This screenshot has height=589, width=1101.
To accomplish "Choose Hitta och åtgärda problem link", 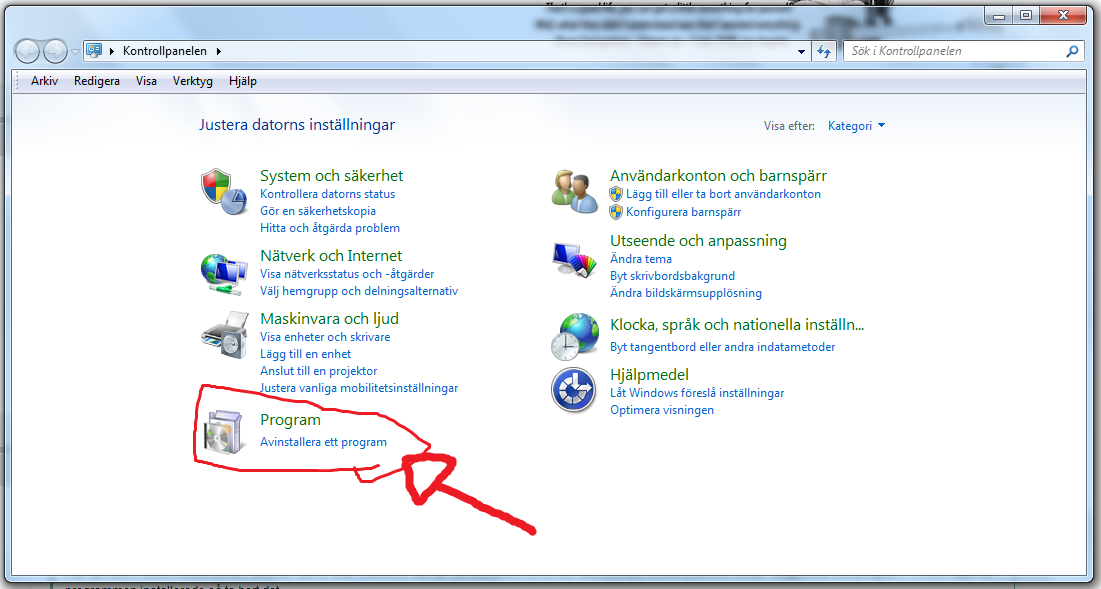I will point(330,228).
